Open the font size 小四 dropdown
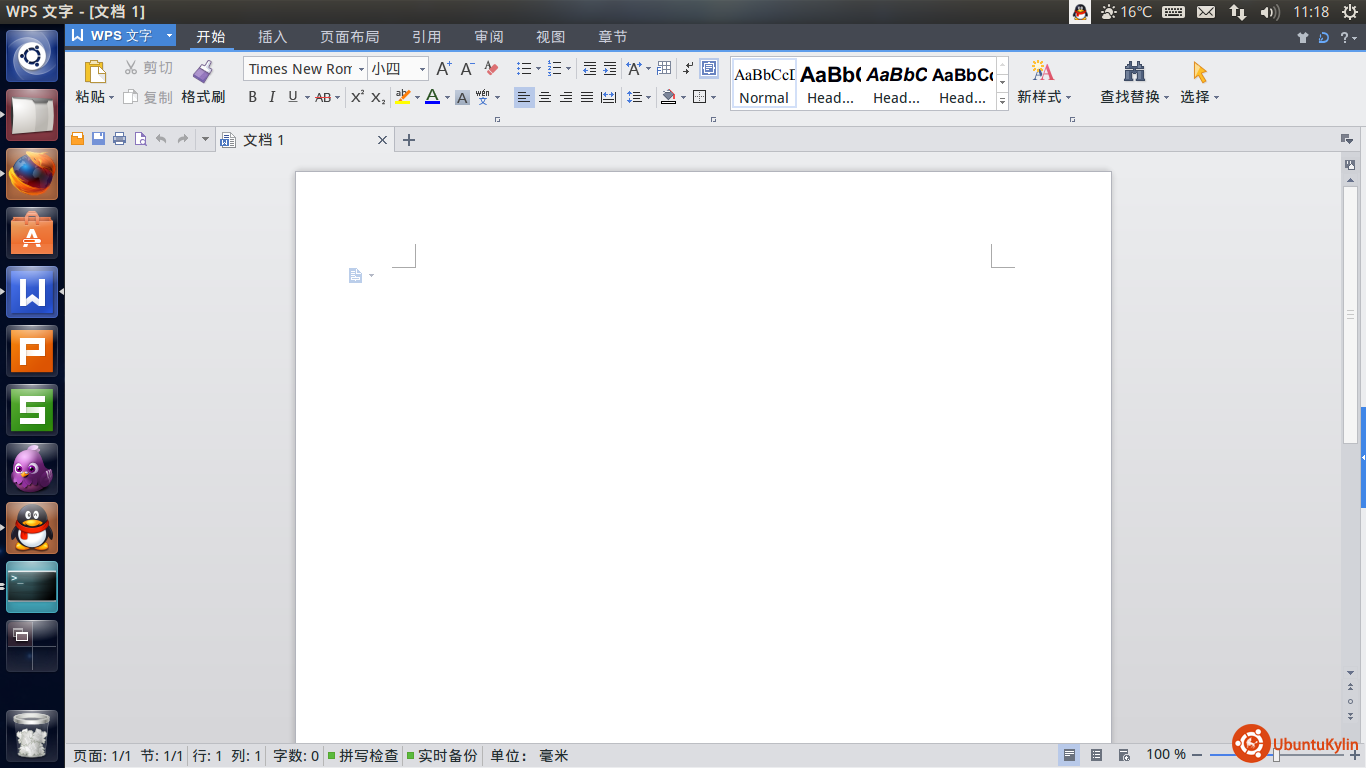 [422, 69]
